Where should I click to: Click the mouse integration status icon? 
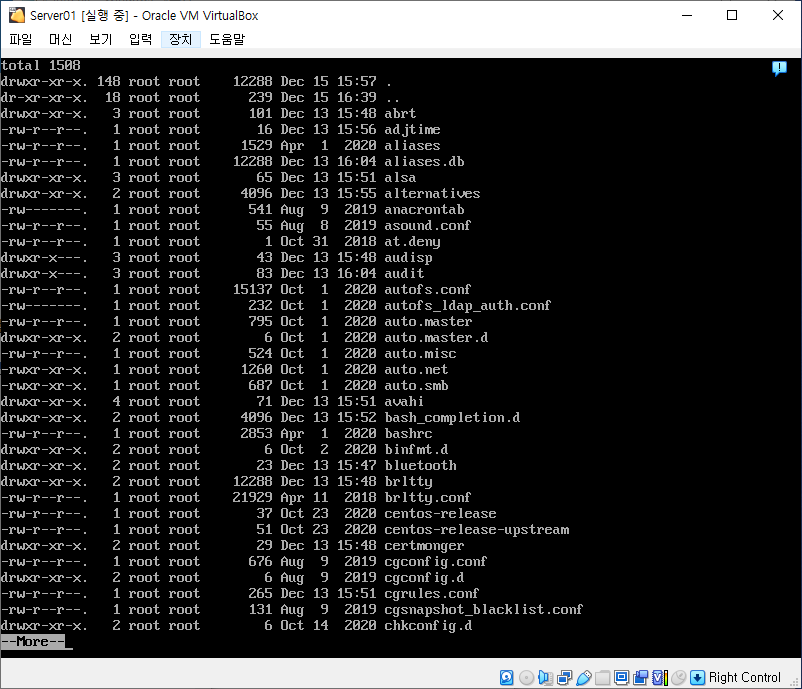click(678, 678)
